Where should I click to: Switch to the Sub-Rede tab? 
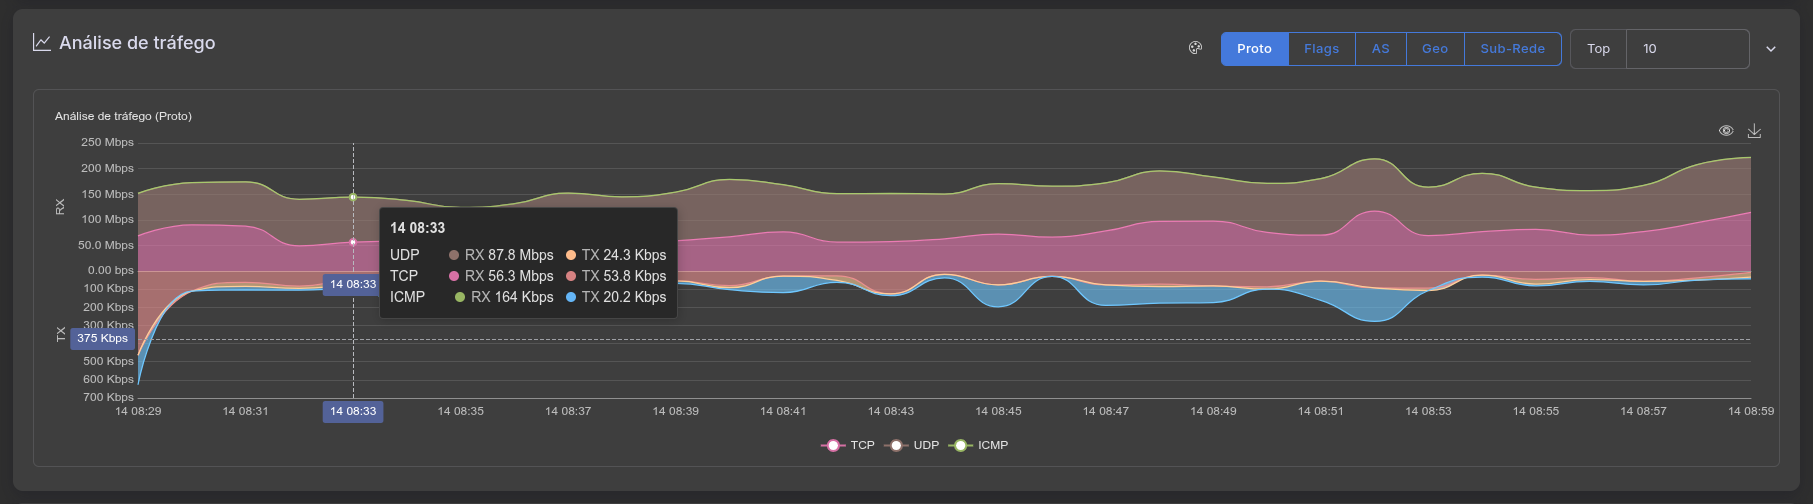click(x=1512, y=49)
